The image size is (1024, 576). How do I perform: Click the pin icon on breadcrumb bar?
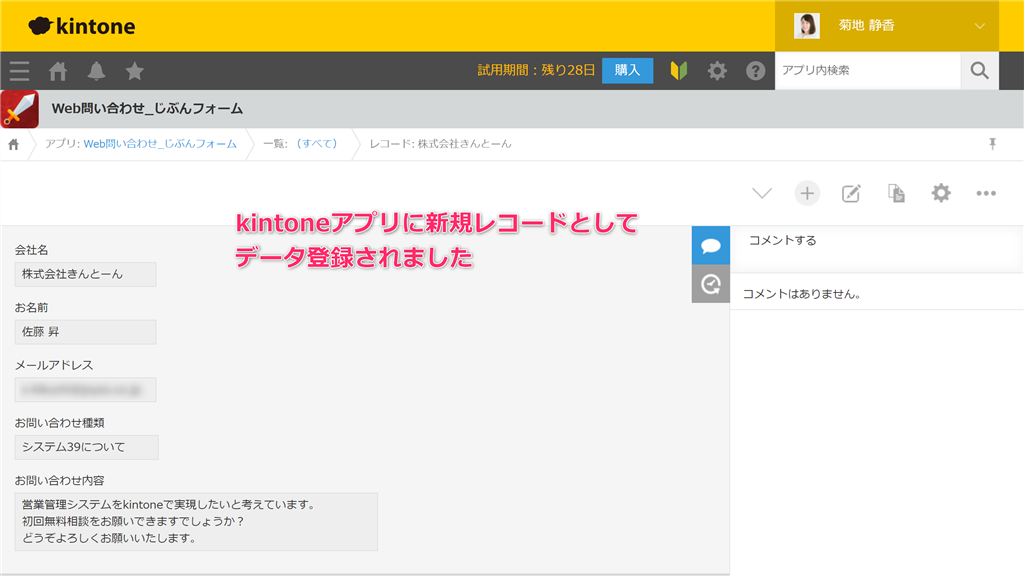992,144
